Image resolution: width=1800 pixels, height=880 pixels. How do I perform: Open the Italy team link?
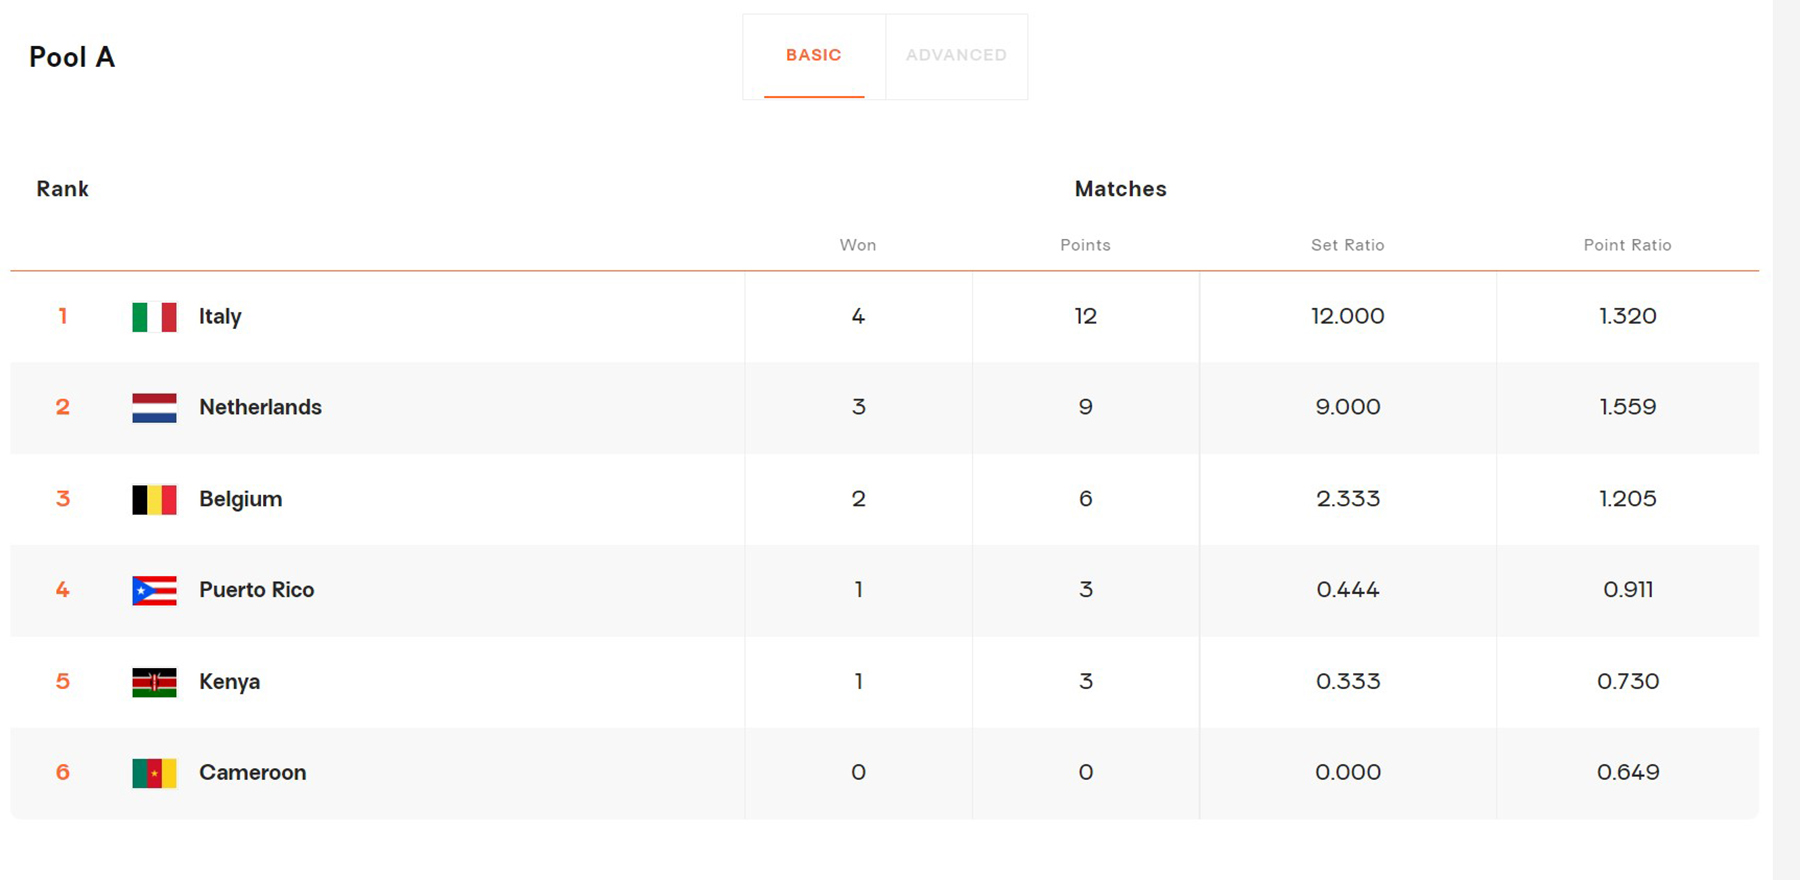tap(220, 317)
